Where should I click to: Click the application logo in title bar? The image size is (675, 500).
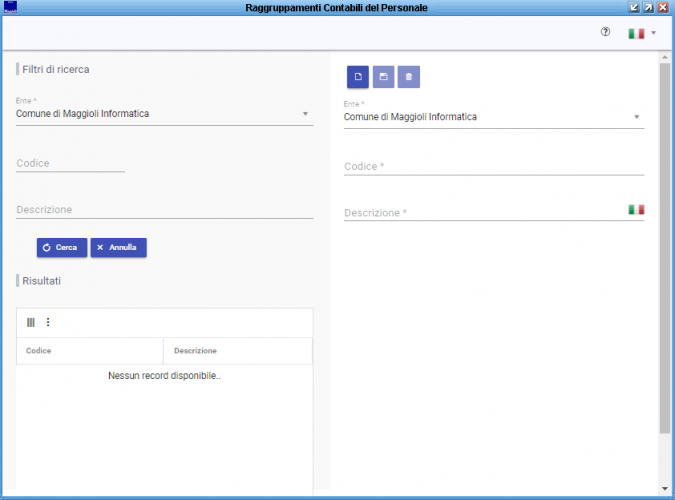pos(10,7)
